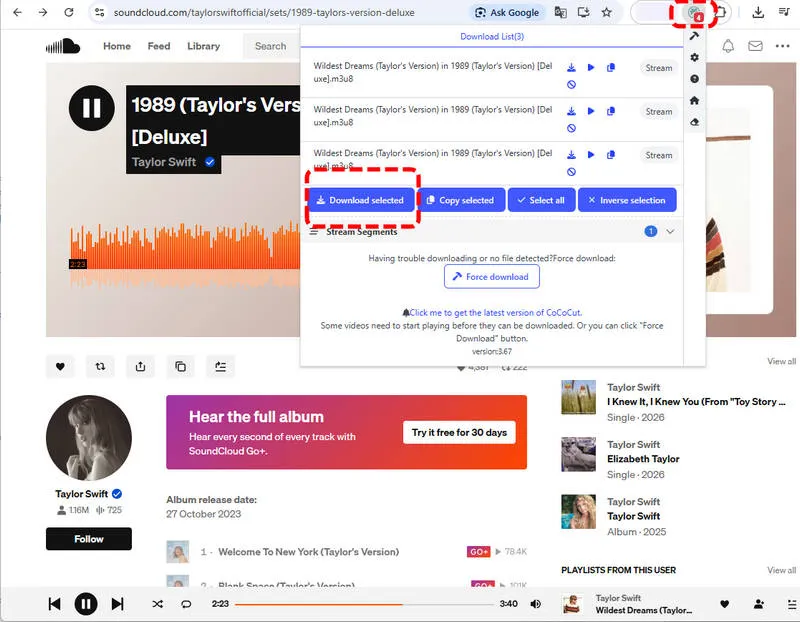Copy URL of the third Wildest Dreams entry
This screenshot has height=622, width=800.
[611, 155]
